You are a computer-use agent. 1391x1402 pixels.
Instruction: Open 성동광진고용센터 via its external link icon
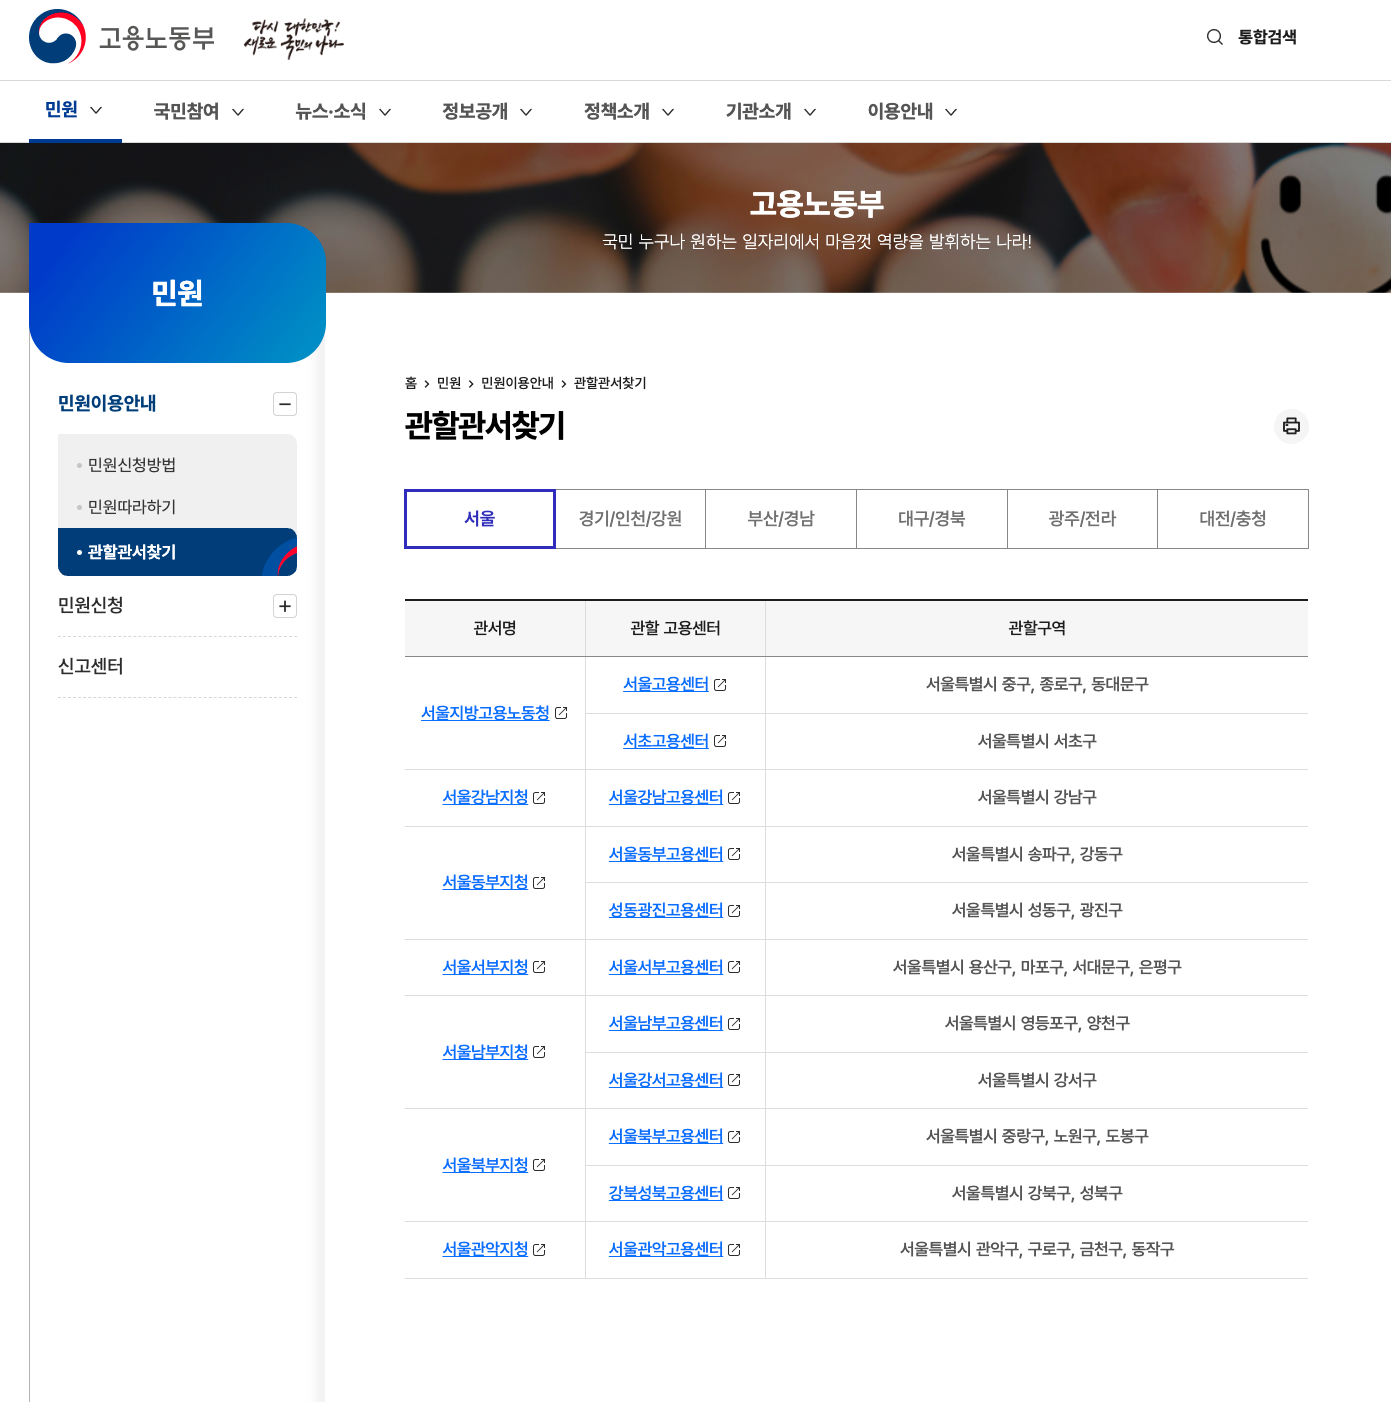point(735,911)
